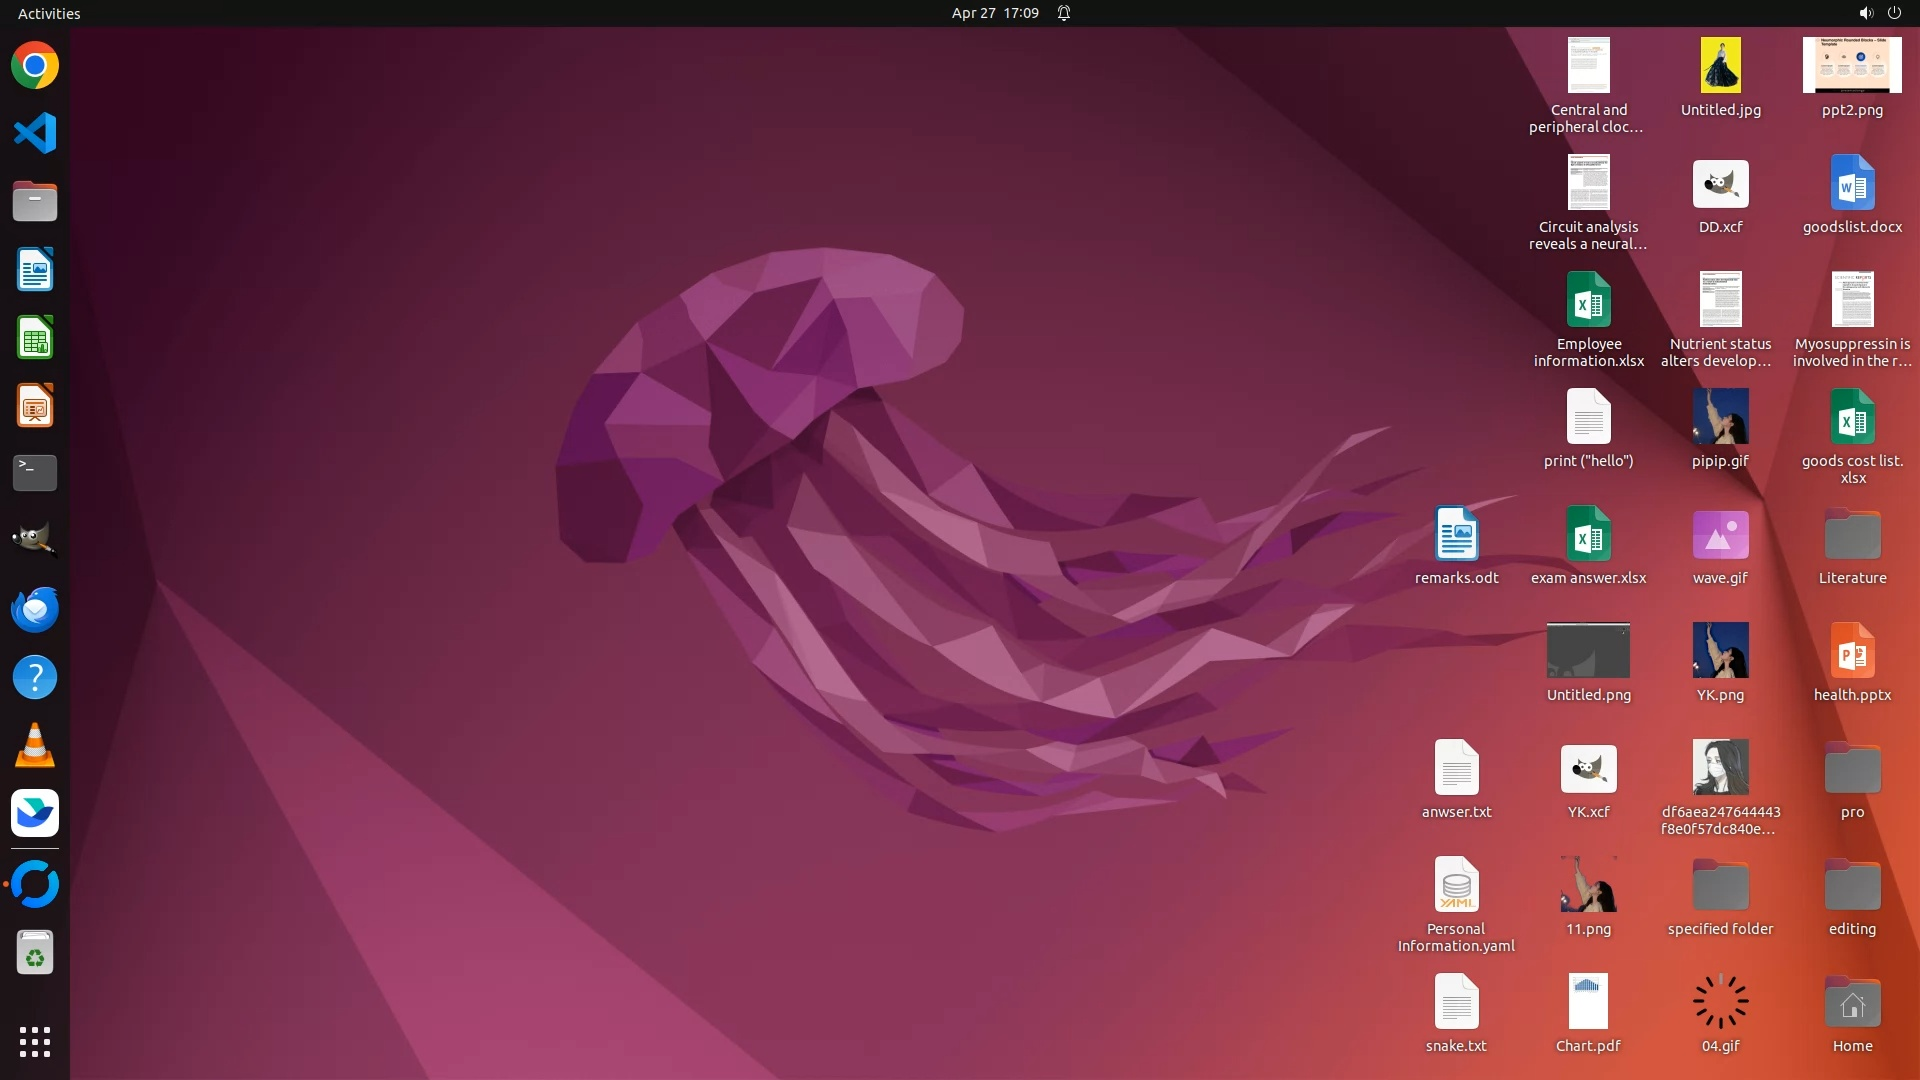Show the applications grid
The width and height of the screenshot is (1920, 1080).
(35, 1042)
